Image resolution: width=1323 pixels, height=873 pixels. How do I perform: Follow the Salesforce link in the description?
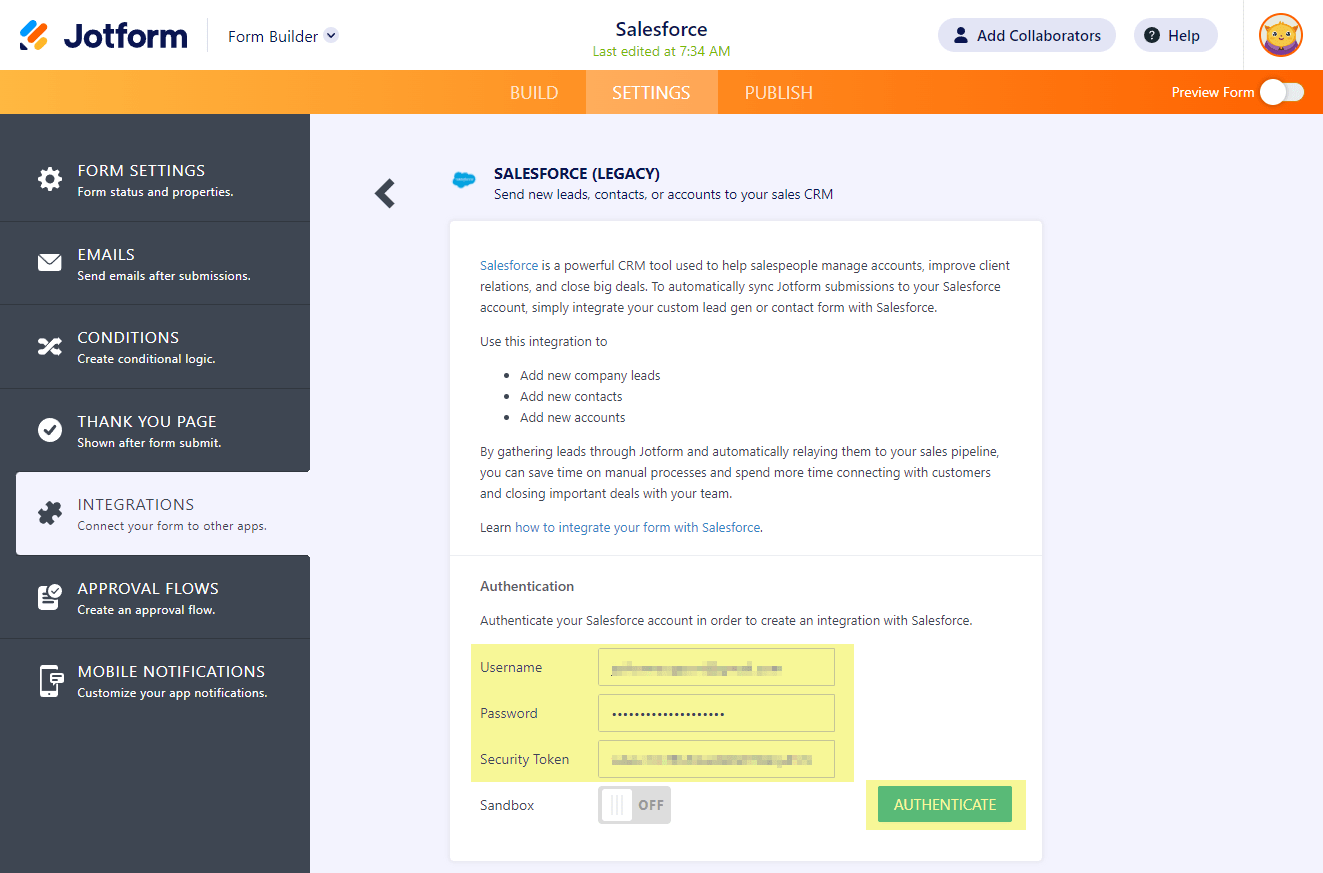point(509,266)
